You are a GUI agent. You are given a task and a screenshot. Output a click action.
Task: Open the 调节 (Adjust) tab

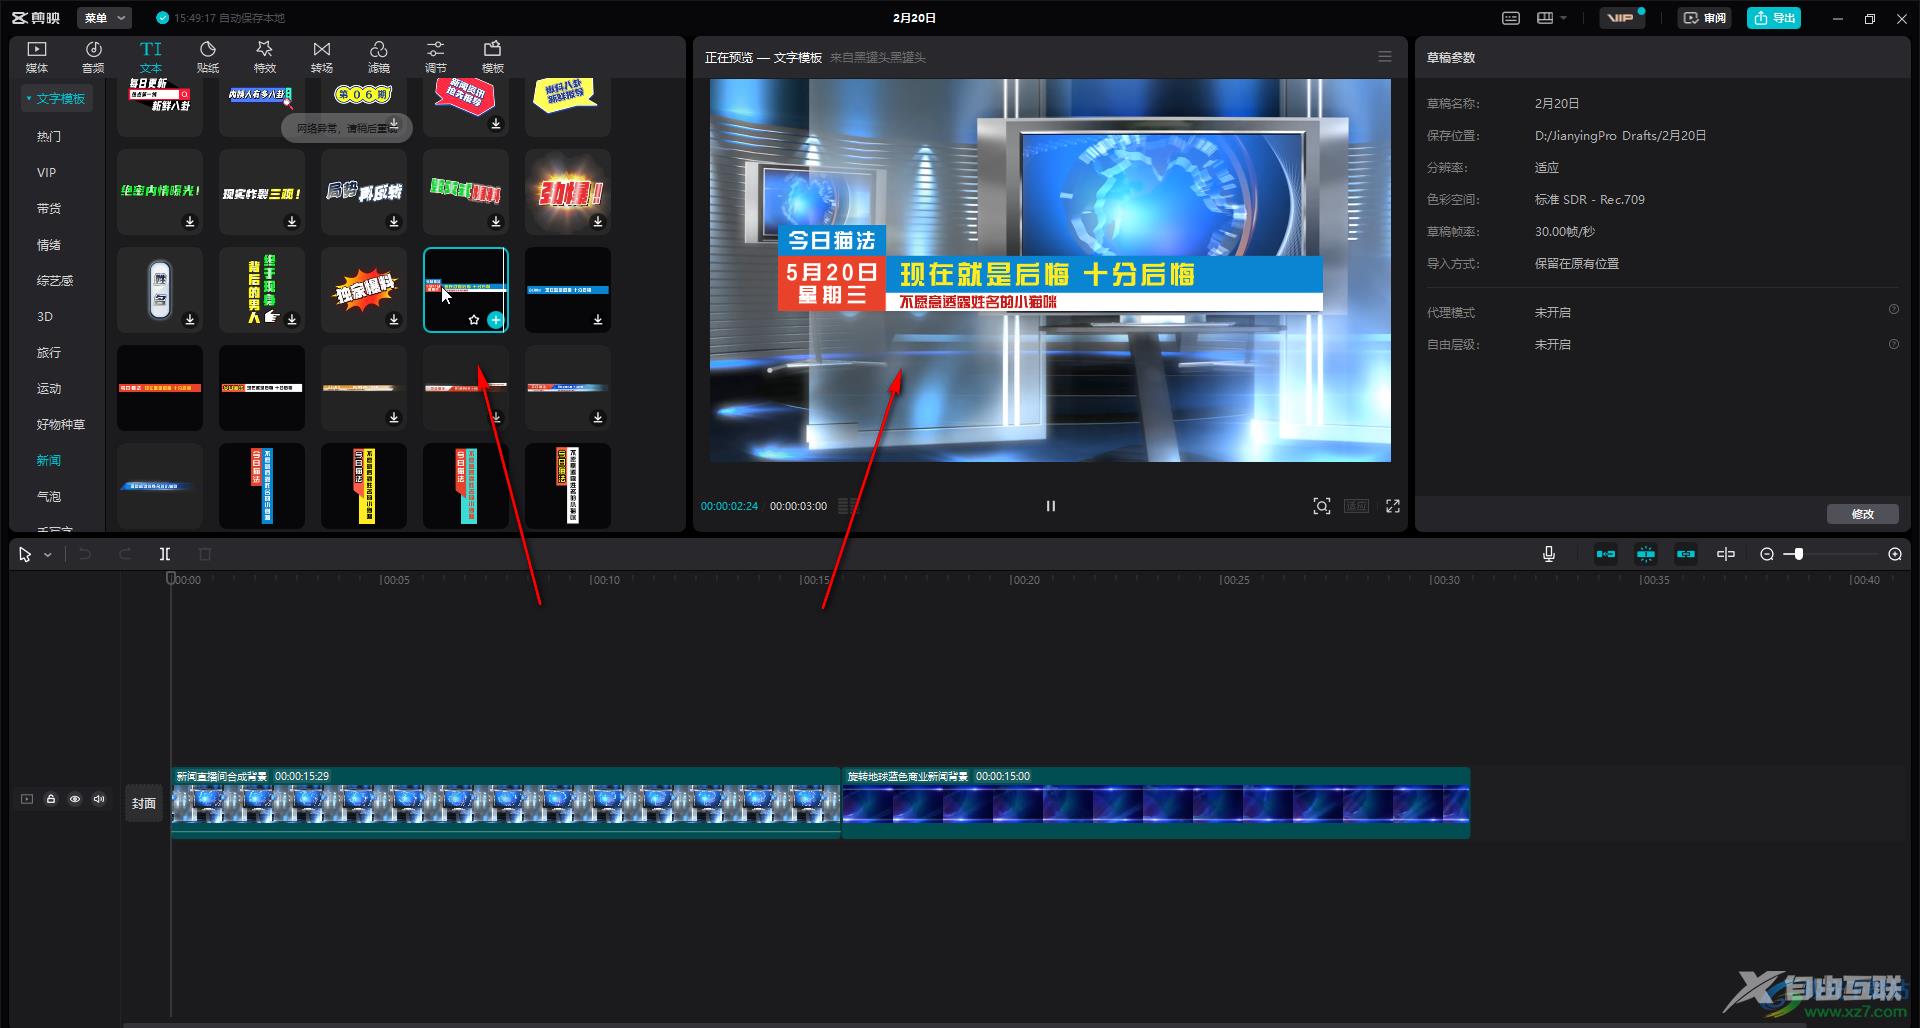click(x=436, y=57)
